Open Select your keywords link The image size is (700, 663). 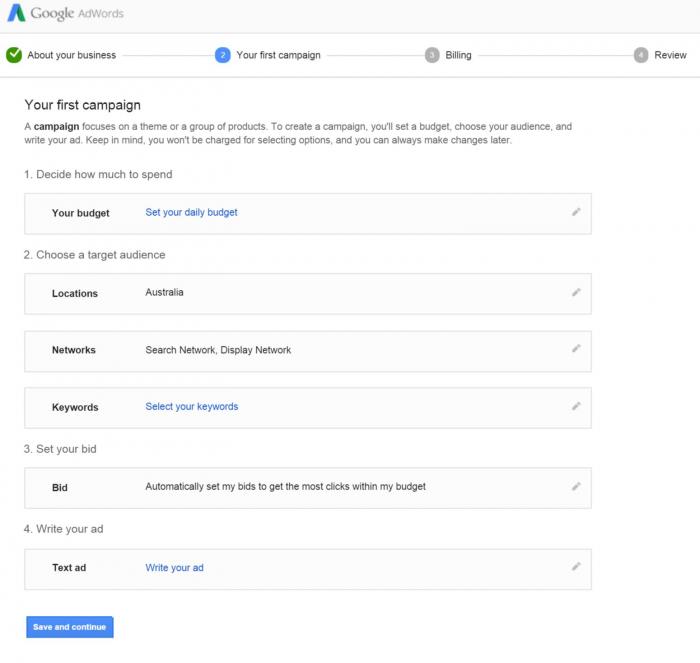tap(192, 406)
